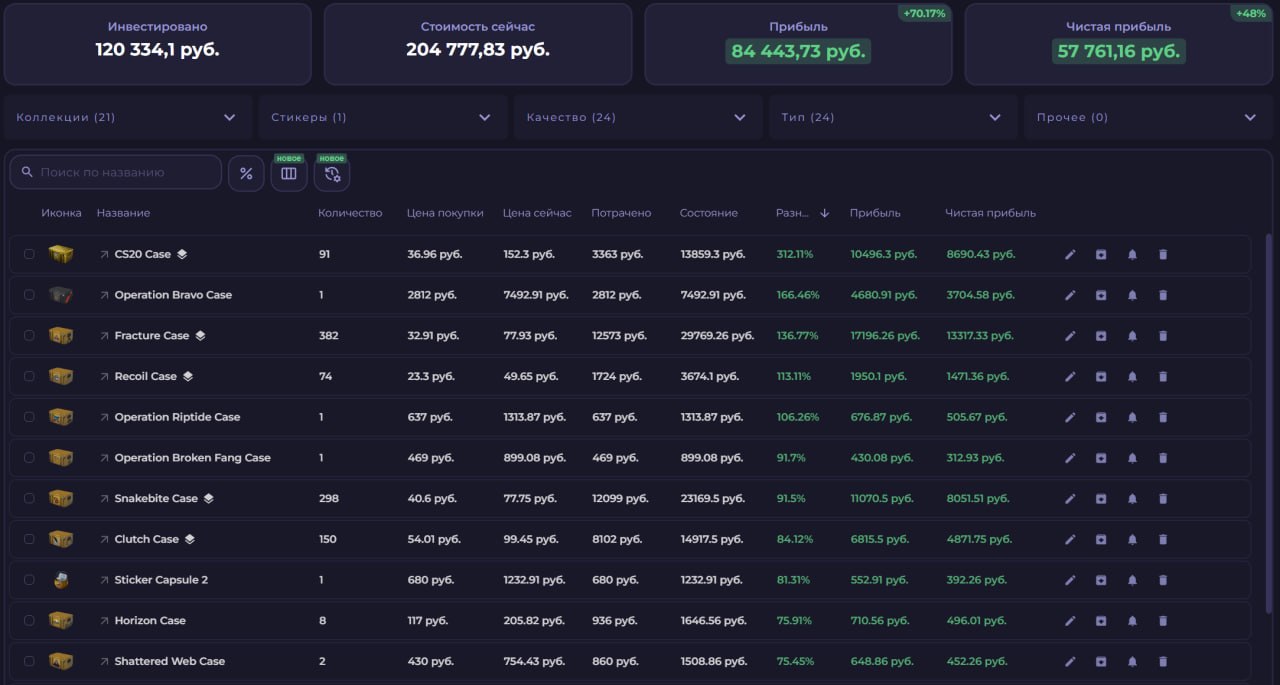Delete the Snakebite Case row with the trash icon

pos(1163,499)
